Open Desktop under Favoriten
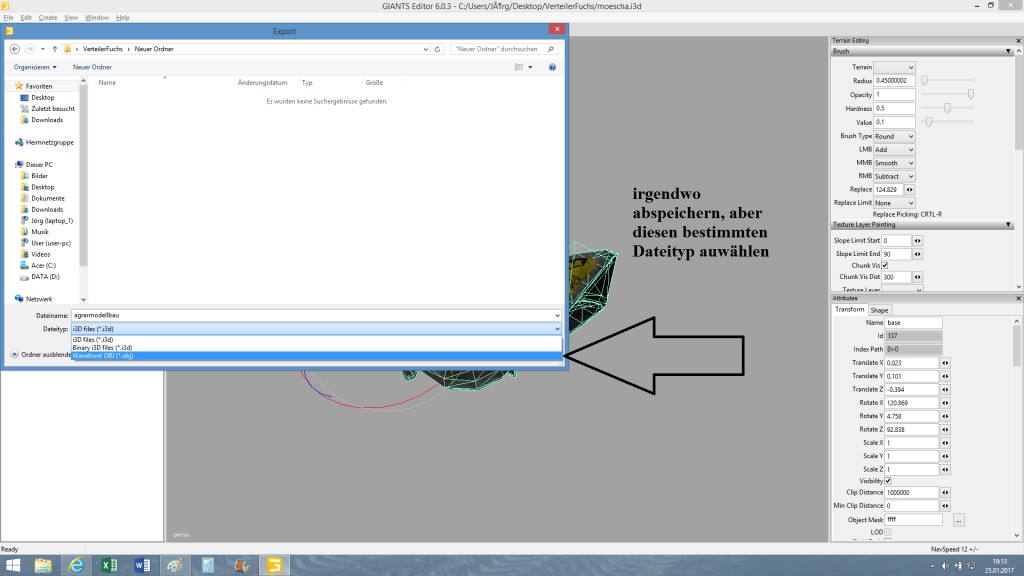1024x576 pixels. point(42,97)
